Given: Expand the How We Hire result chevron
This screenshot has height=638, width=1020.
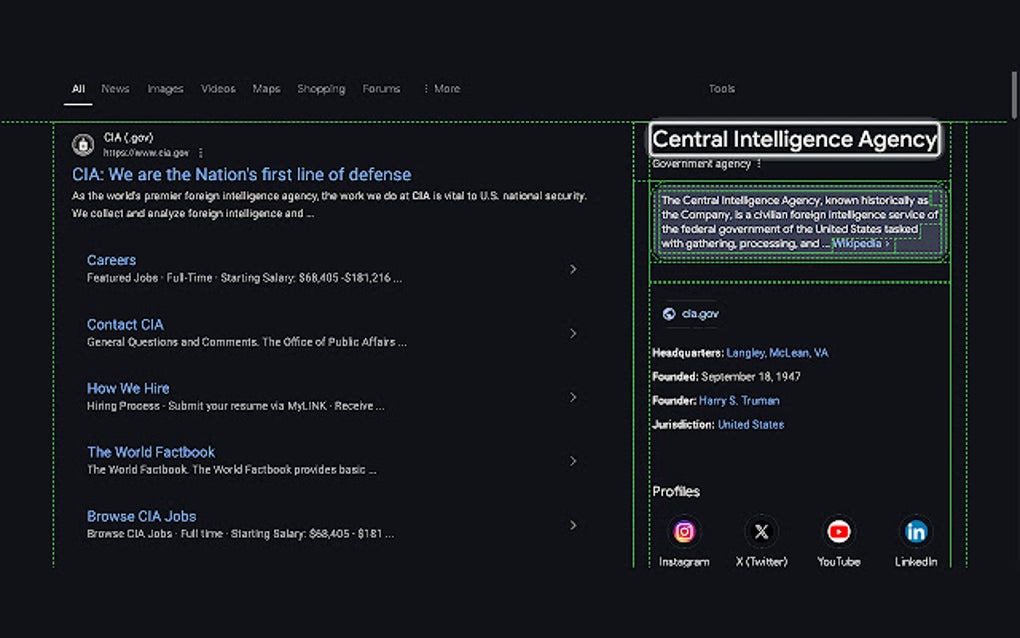Looking at the screenshot, I should click(x=573, y=397).
